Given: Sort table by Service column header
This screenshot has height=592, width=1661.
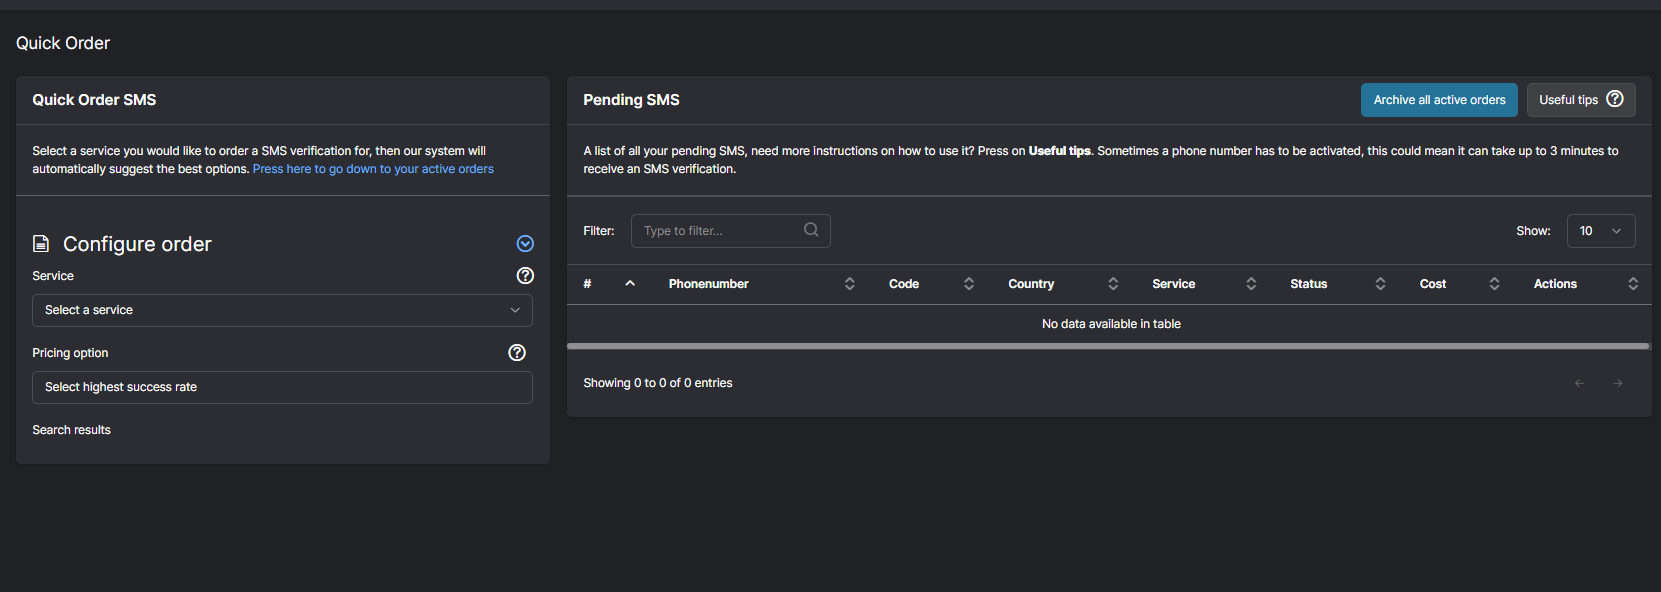Looking at the screenshot, I should pos(1174,284).
